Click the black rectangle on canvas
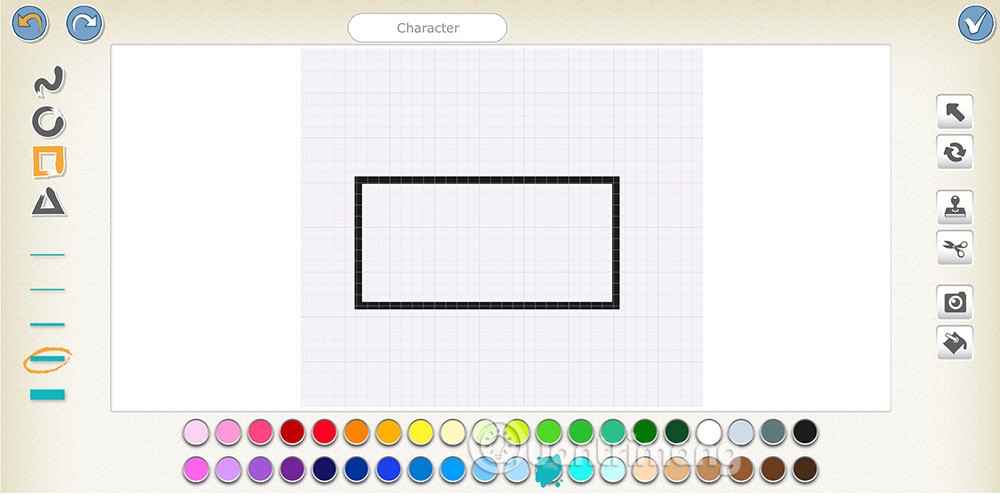 [487, 243]
